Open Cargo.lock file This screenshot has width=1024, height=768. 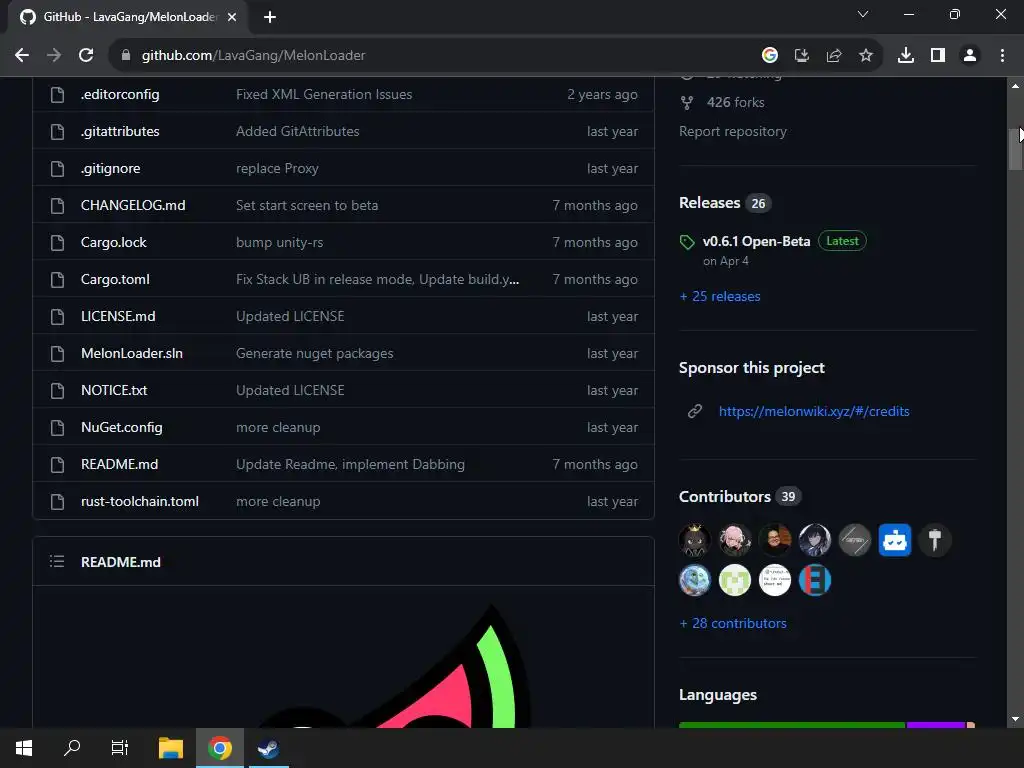coord(114,242)
